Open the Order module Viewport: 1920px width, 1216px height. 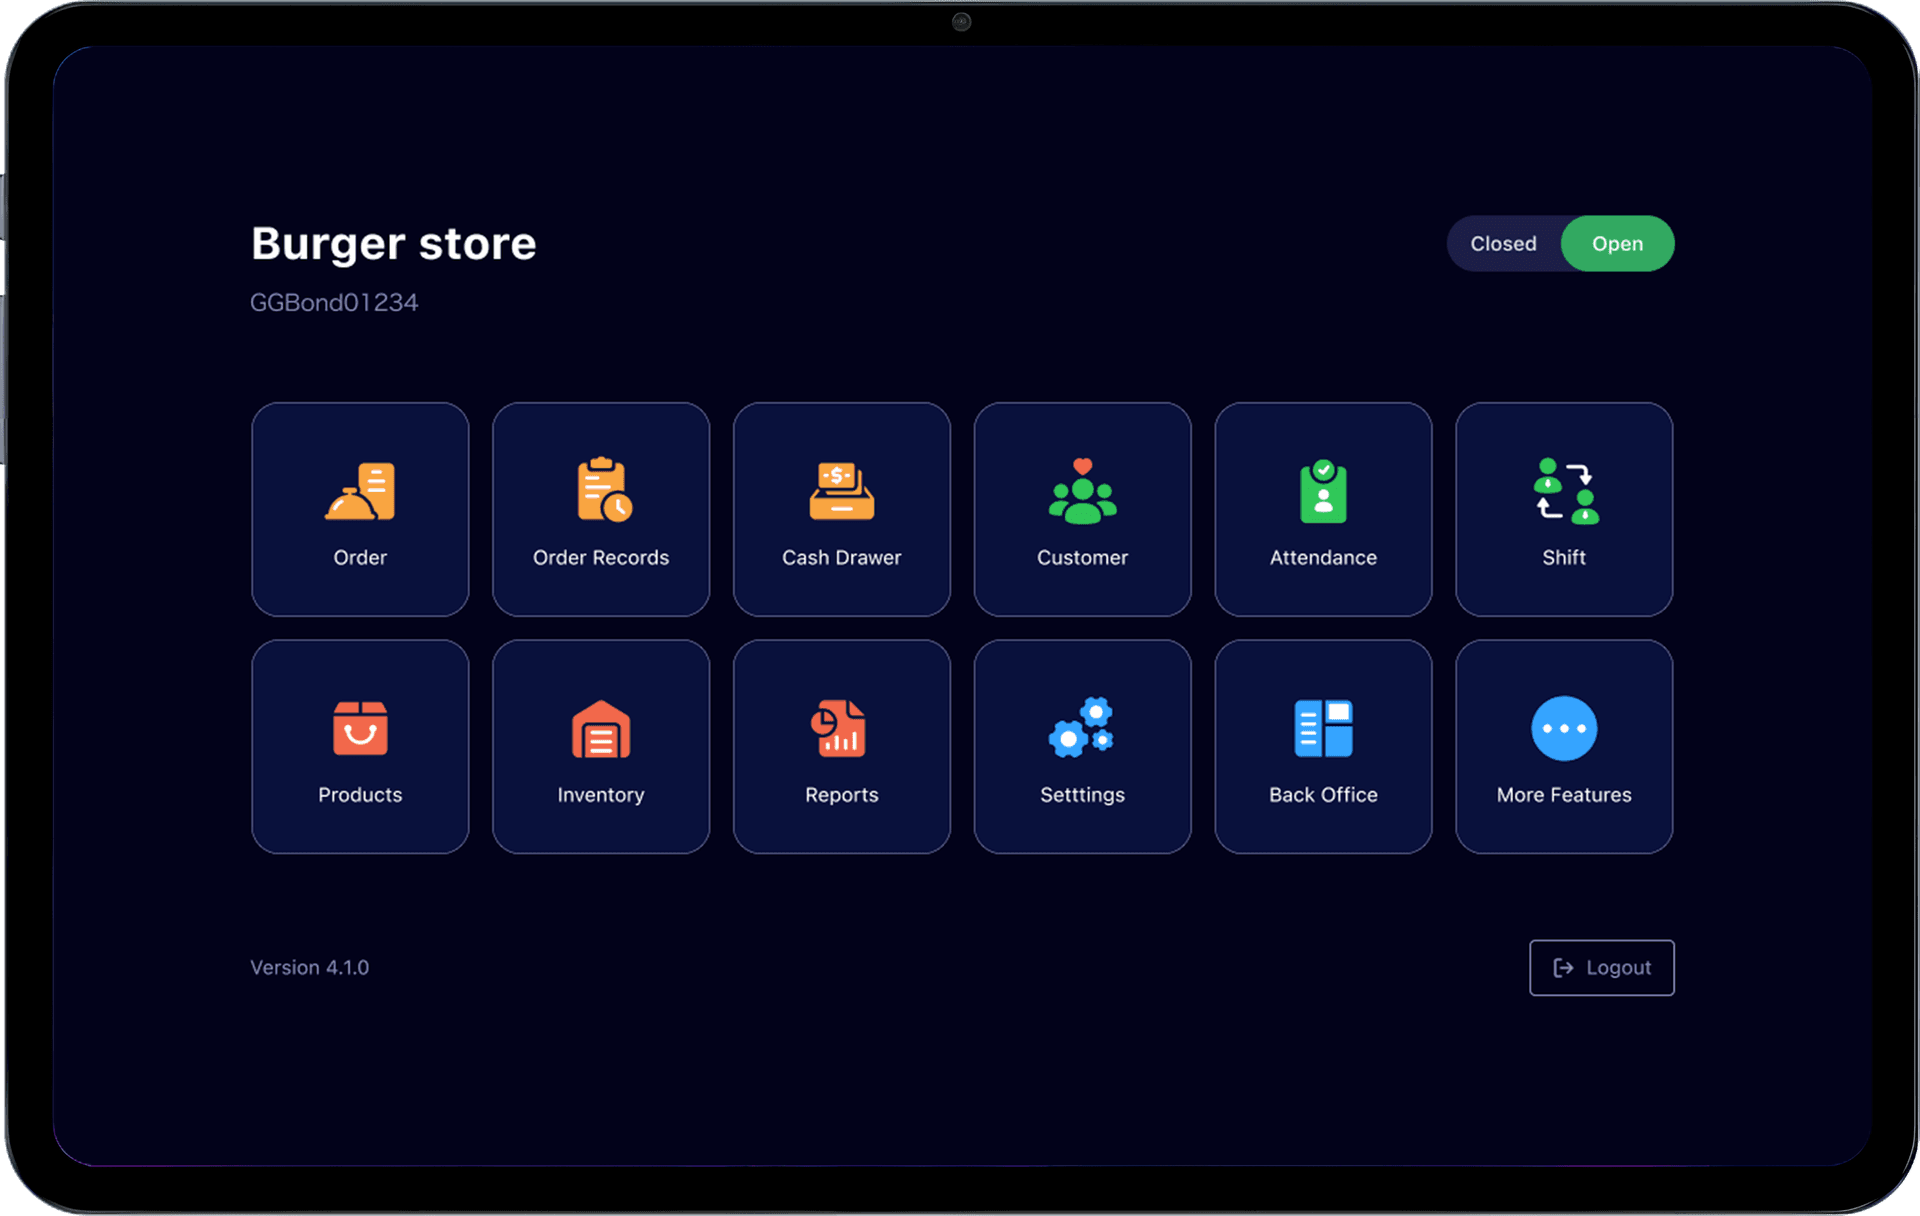tap(360, 509)
